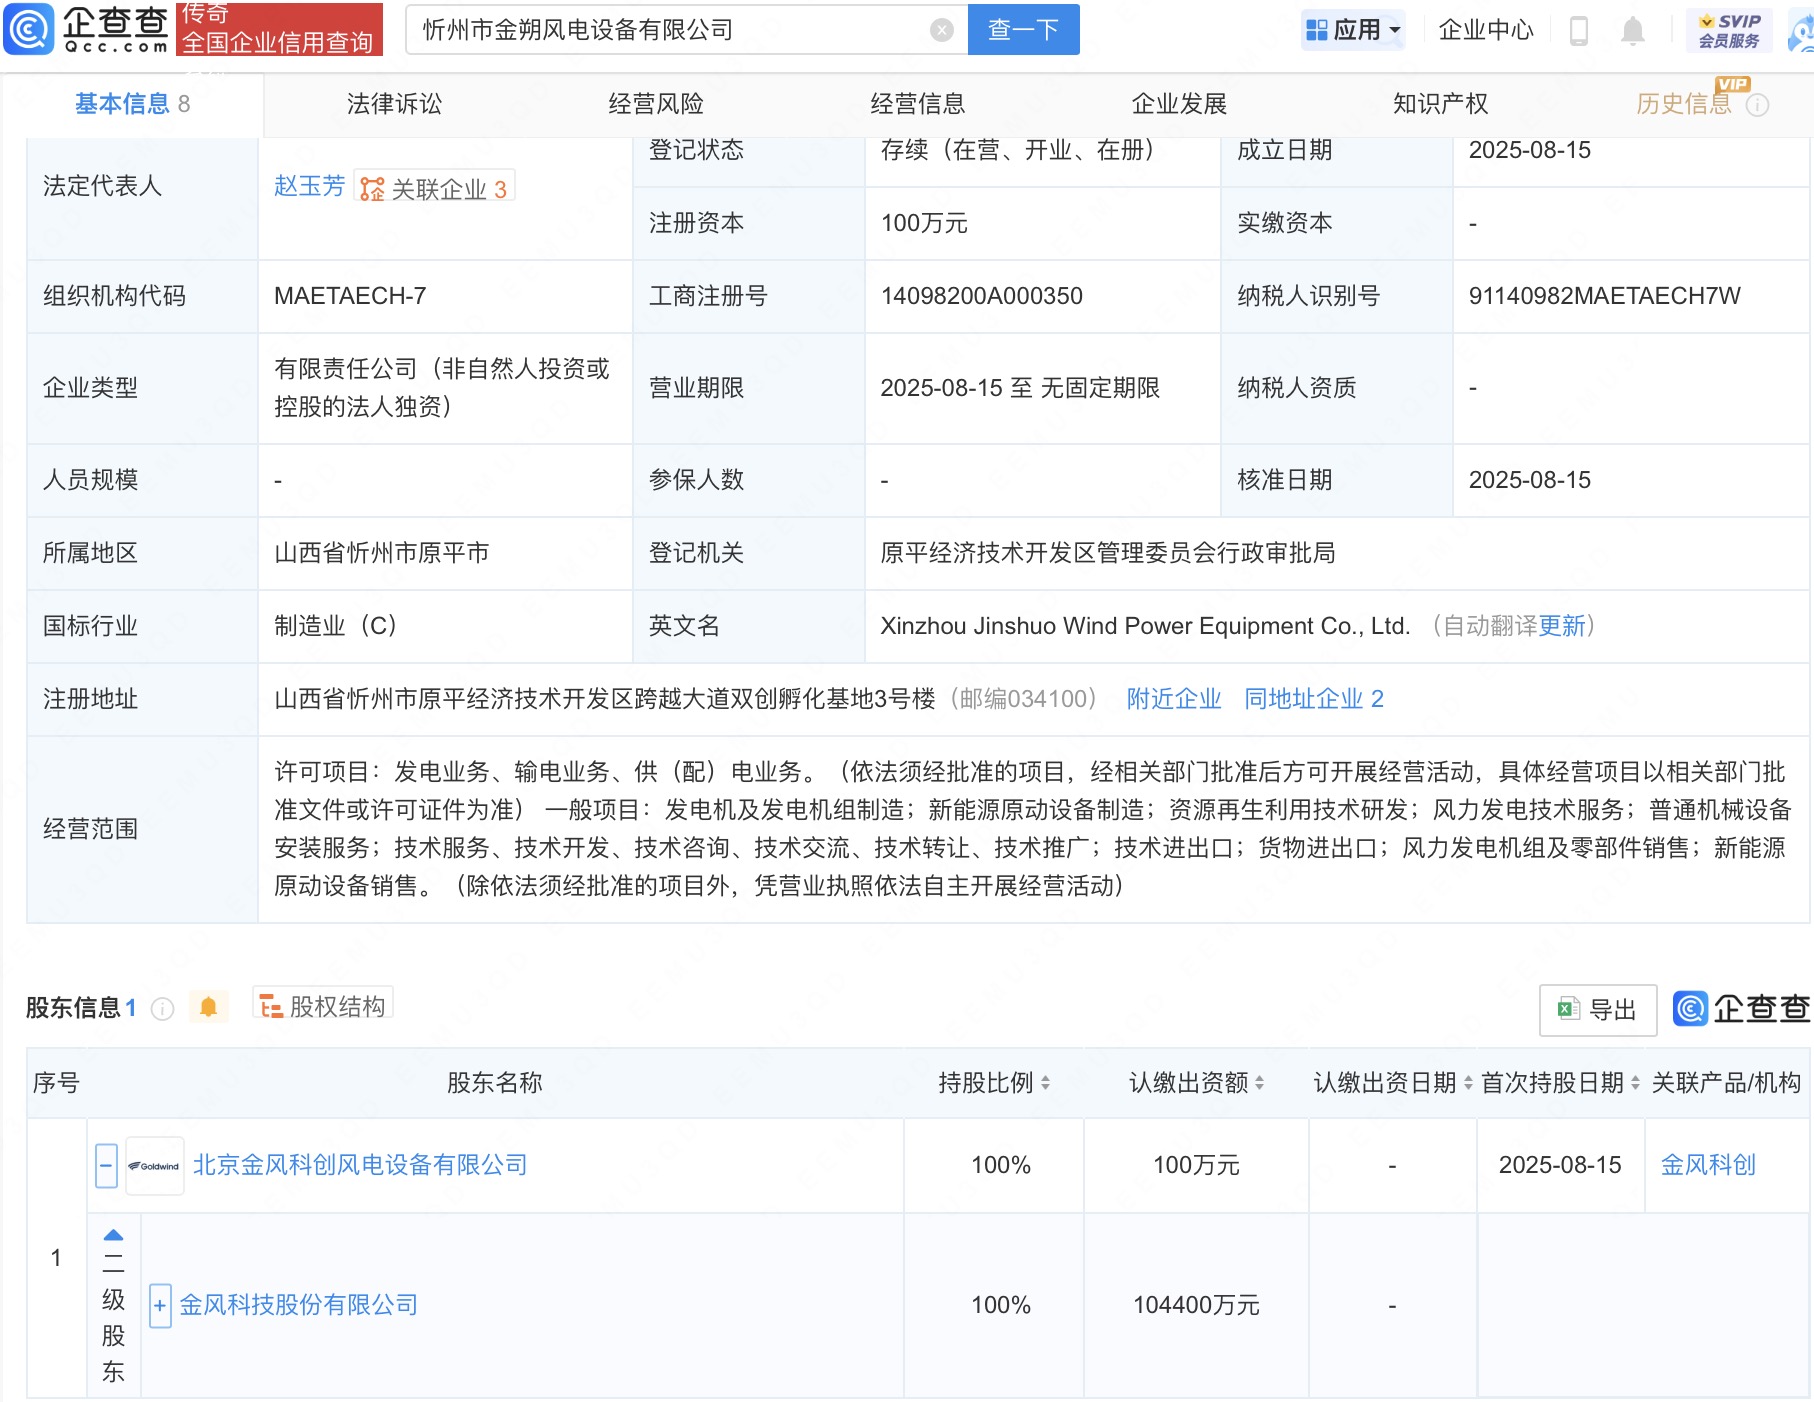Switch to the 基本信息 tab
1814x1402 pixels.
click(132, 104)
